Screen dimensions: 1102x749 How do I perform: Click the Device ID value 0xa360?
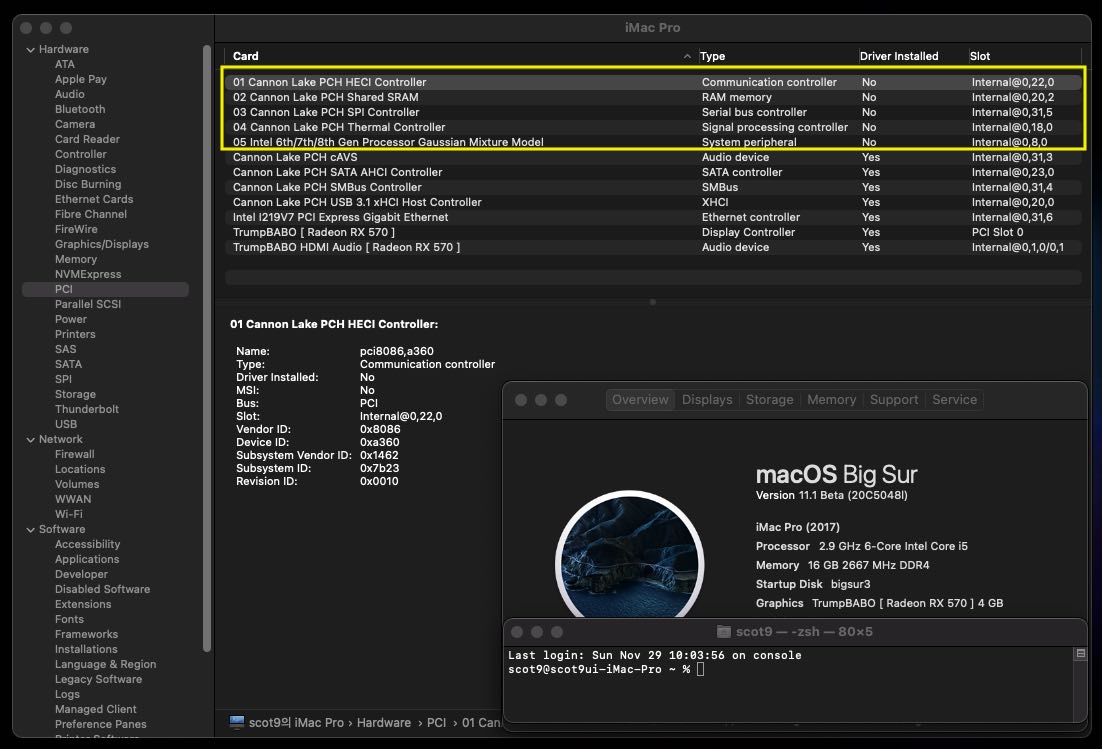click(380, 443)
